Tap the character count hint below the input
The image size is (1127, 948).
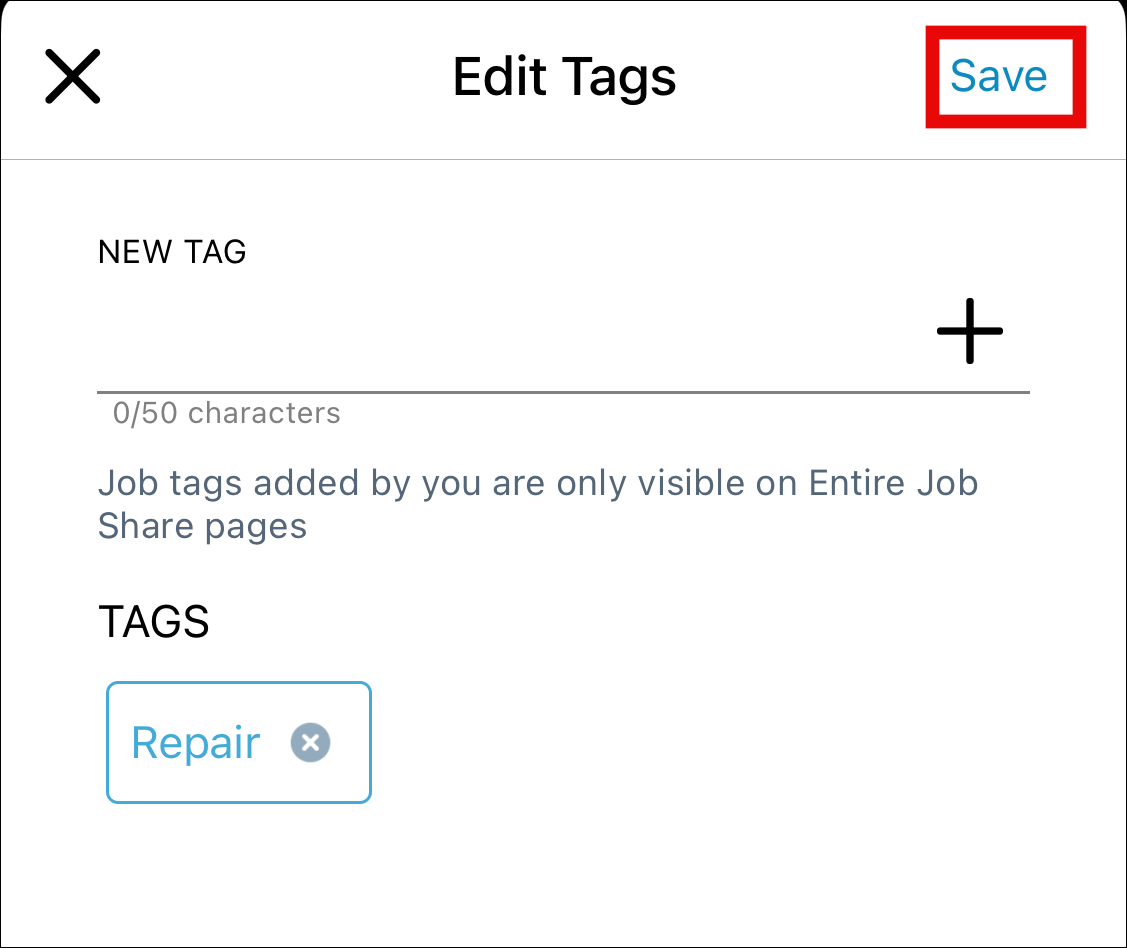[x=227, y=413]
